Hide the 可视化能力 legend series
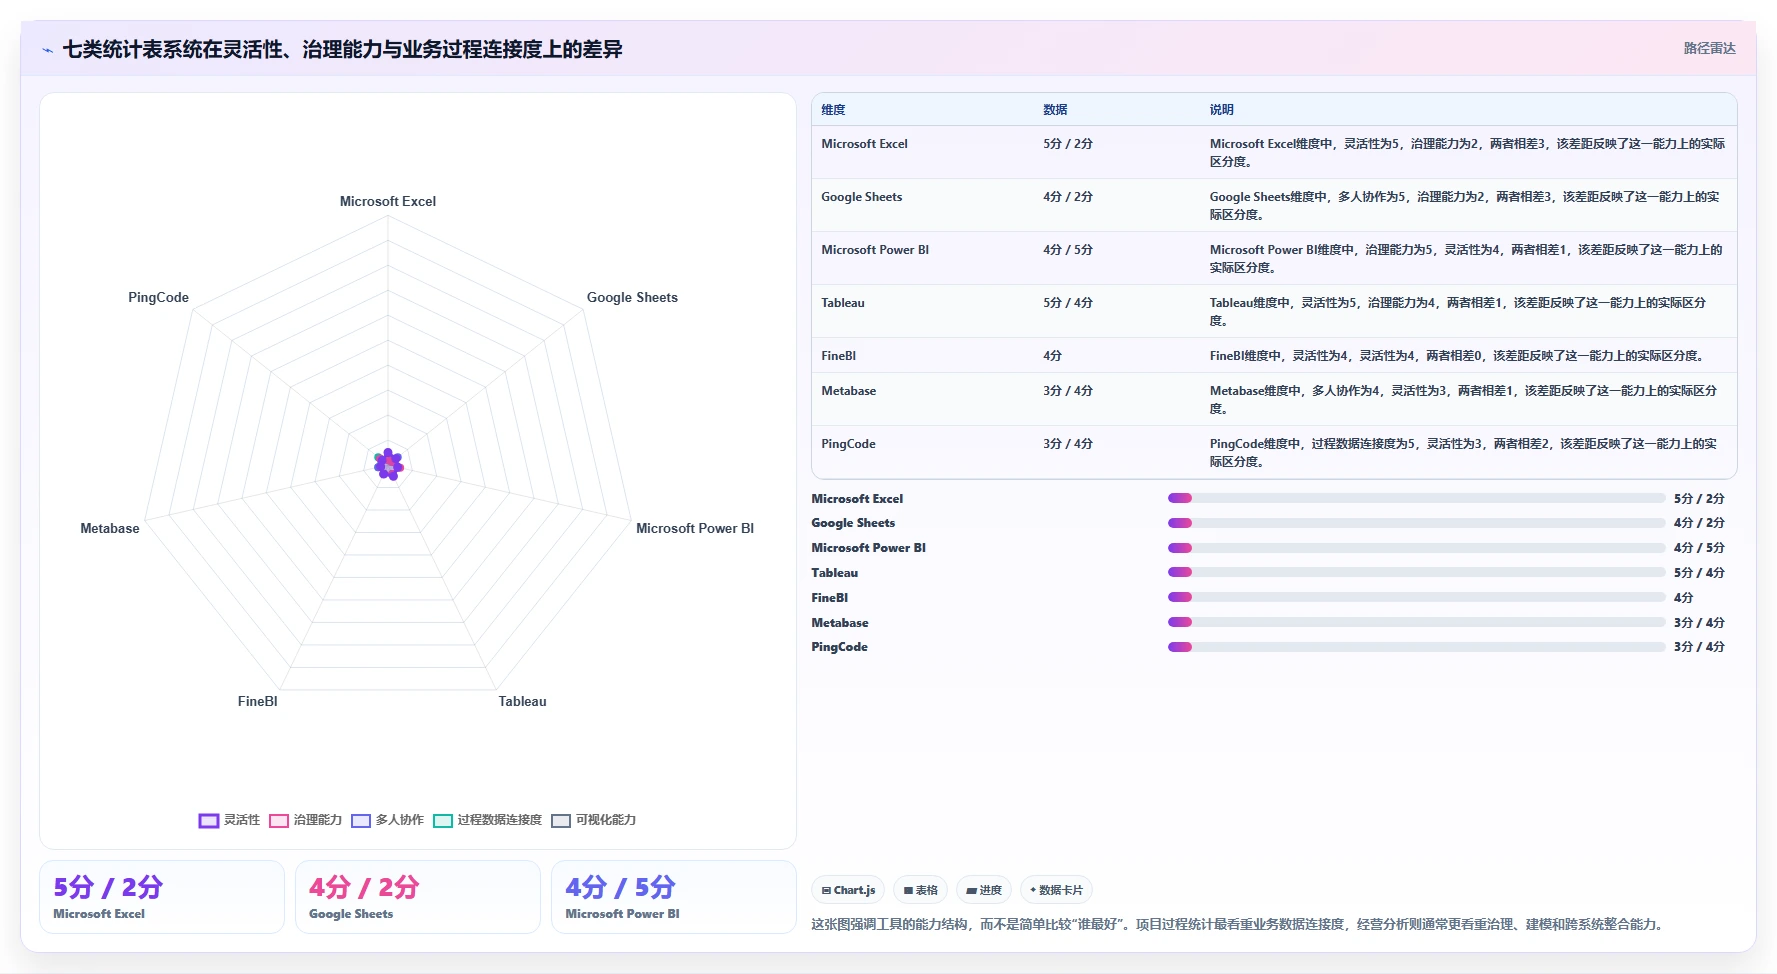This screenshot has width=1777, height=974. [x=593, y=820]
